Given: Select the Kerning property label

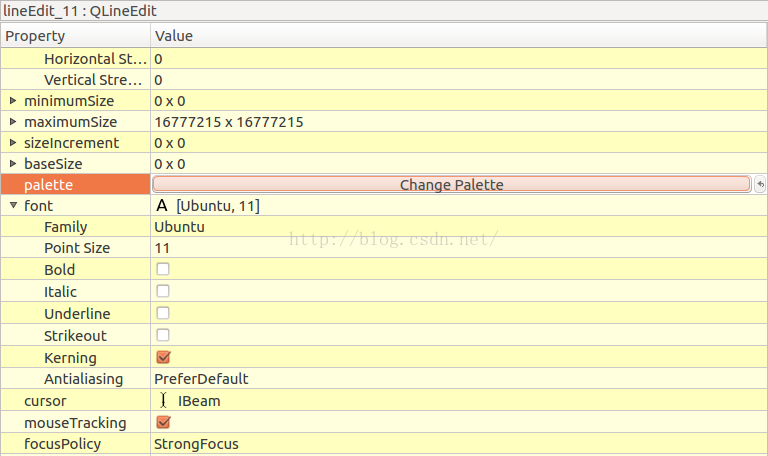Looking at the screenshot, I should point(70,358).
